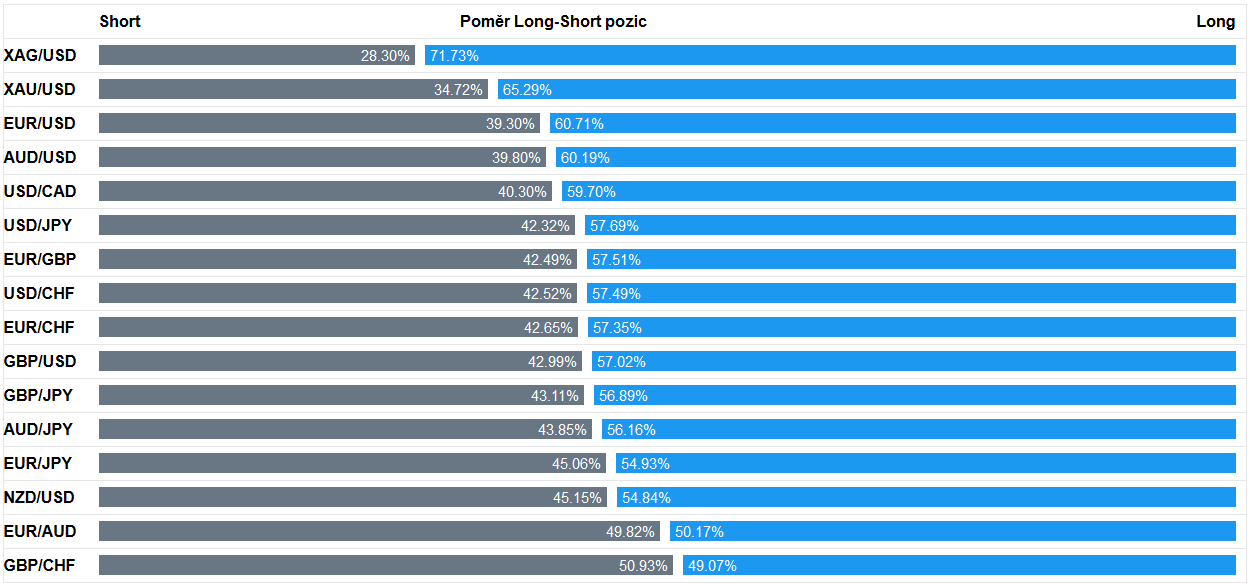The image size is (1251, 588).
Task: Click the Long column header
Action: pos(1215,22)
